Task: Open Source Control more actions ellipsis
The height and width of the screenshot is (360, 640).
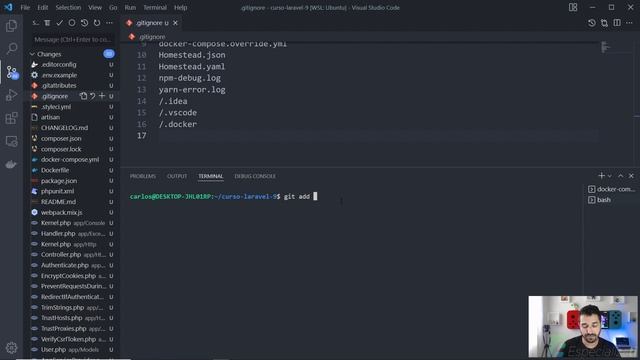Action: (x=109, y=23)
